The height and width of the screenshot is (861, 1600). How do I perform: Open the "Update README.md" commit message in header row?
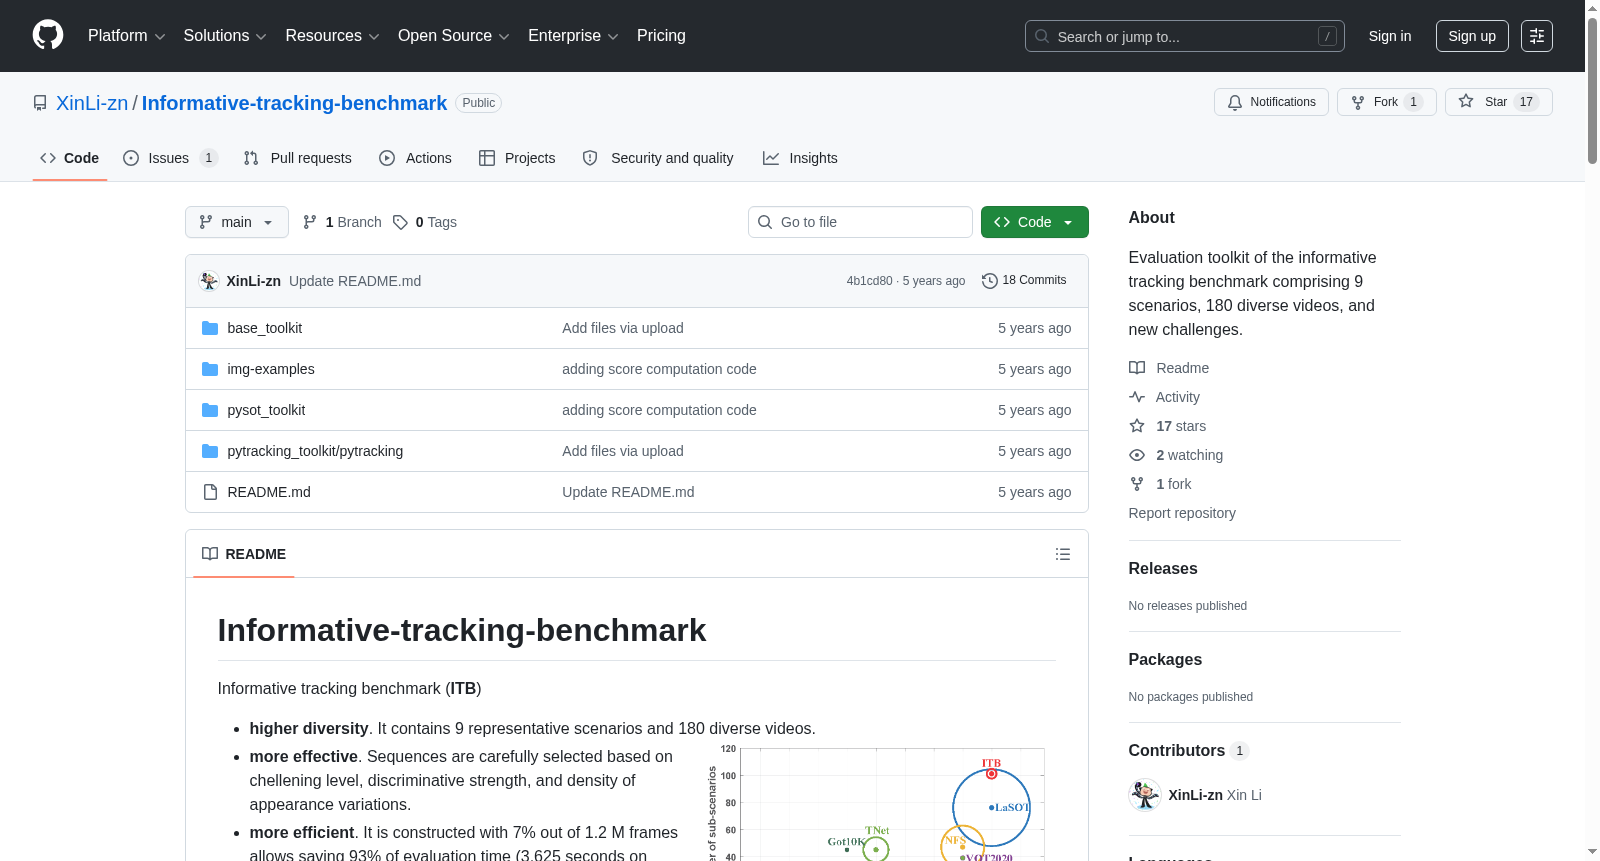pos(355,281)
